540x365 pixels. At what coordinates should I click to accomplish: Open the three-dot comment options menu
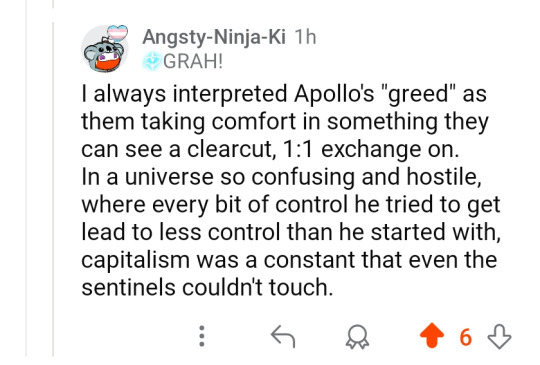(202, 336)
